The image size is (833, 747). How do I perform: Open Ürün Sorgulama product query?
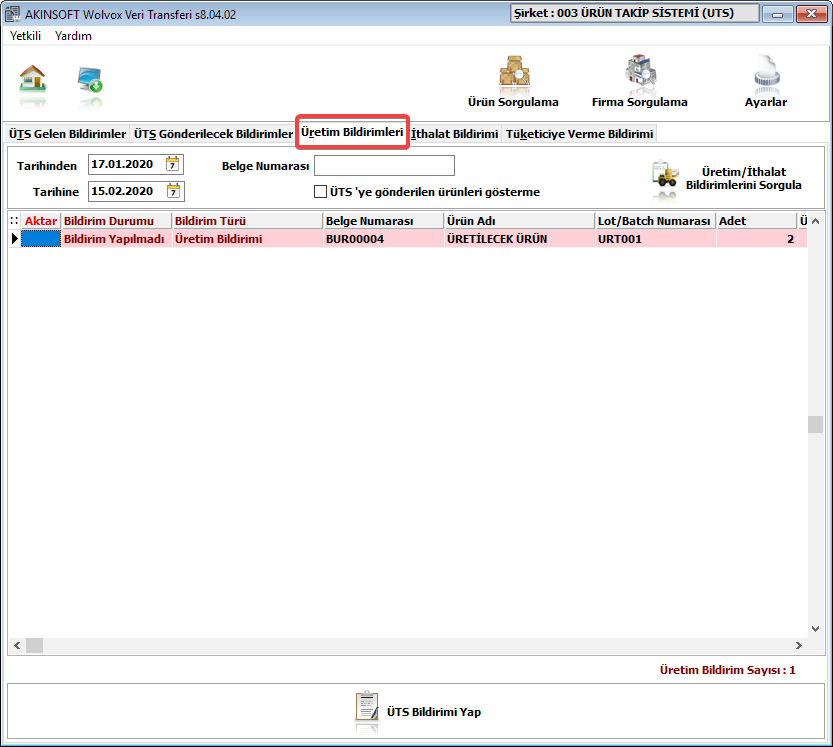pos(513,82)
